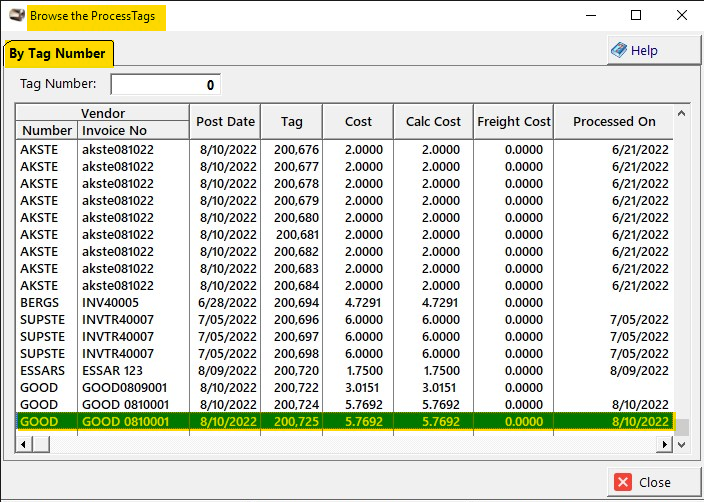This screenshot has width=704, height=502.
Task: Select the row with tag 200,681
Action: 345,235
